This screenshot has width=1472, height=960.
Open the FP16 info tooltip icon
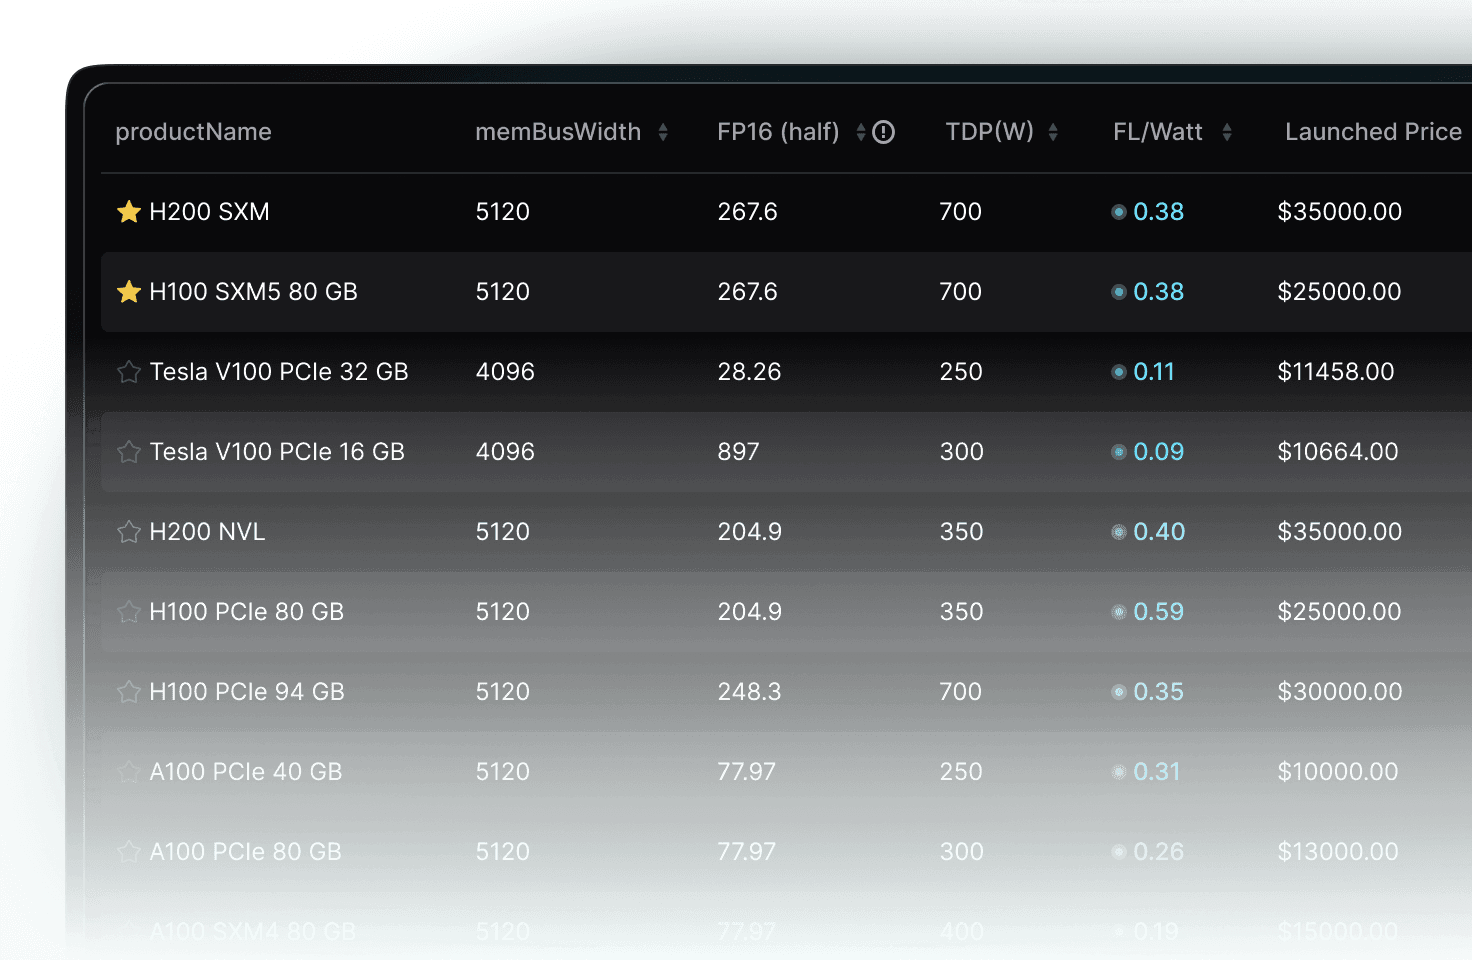(x=883, y=132)
